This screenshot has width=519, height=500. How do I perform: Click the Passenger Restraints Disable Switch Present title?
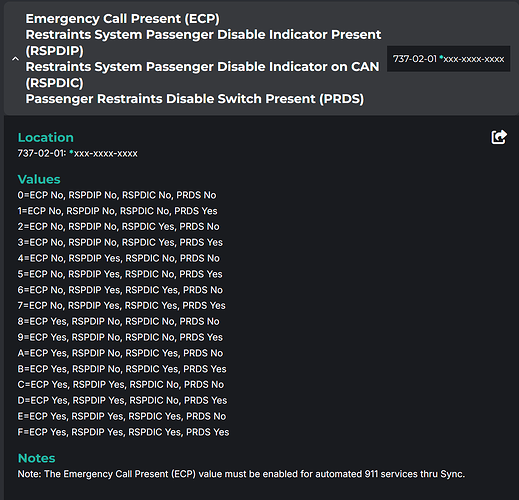click(x=195, y=99)
